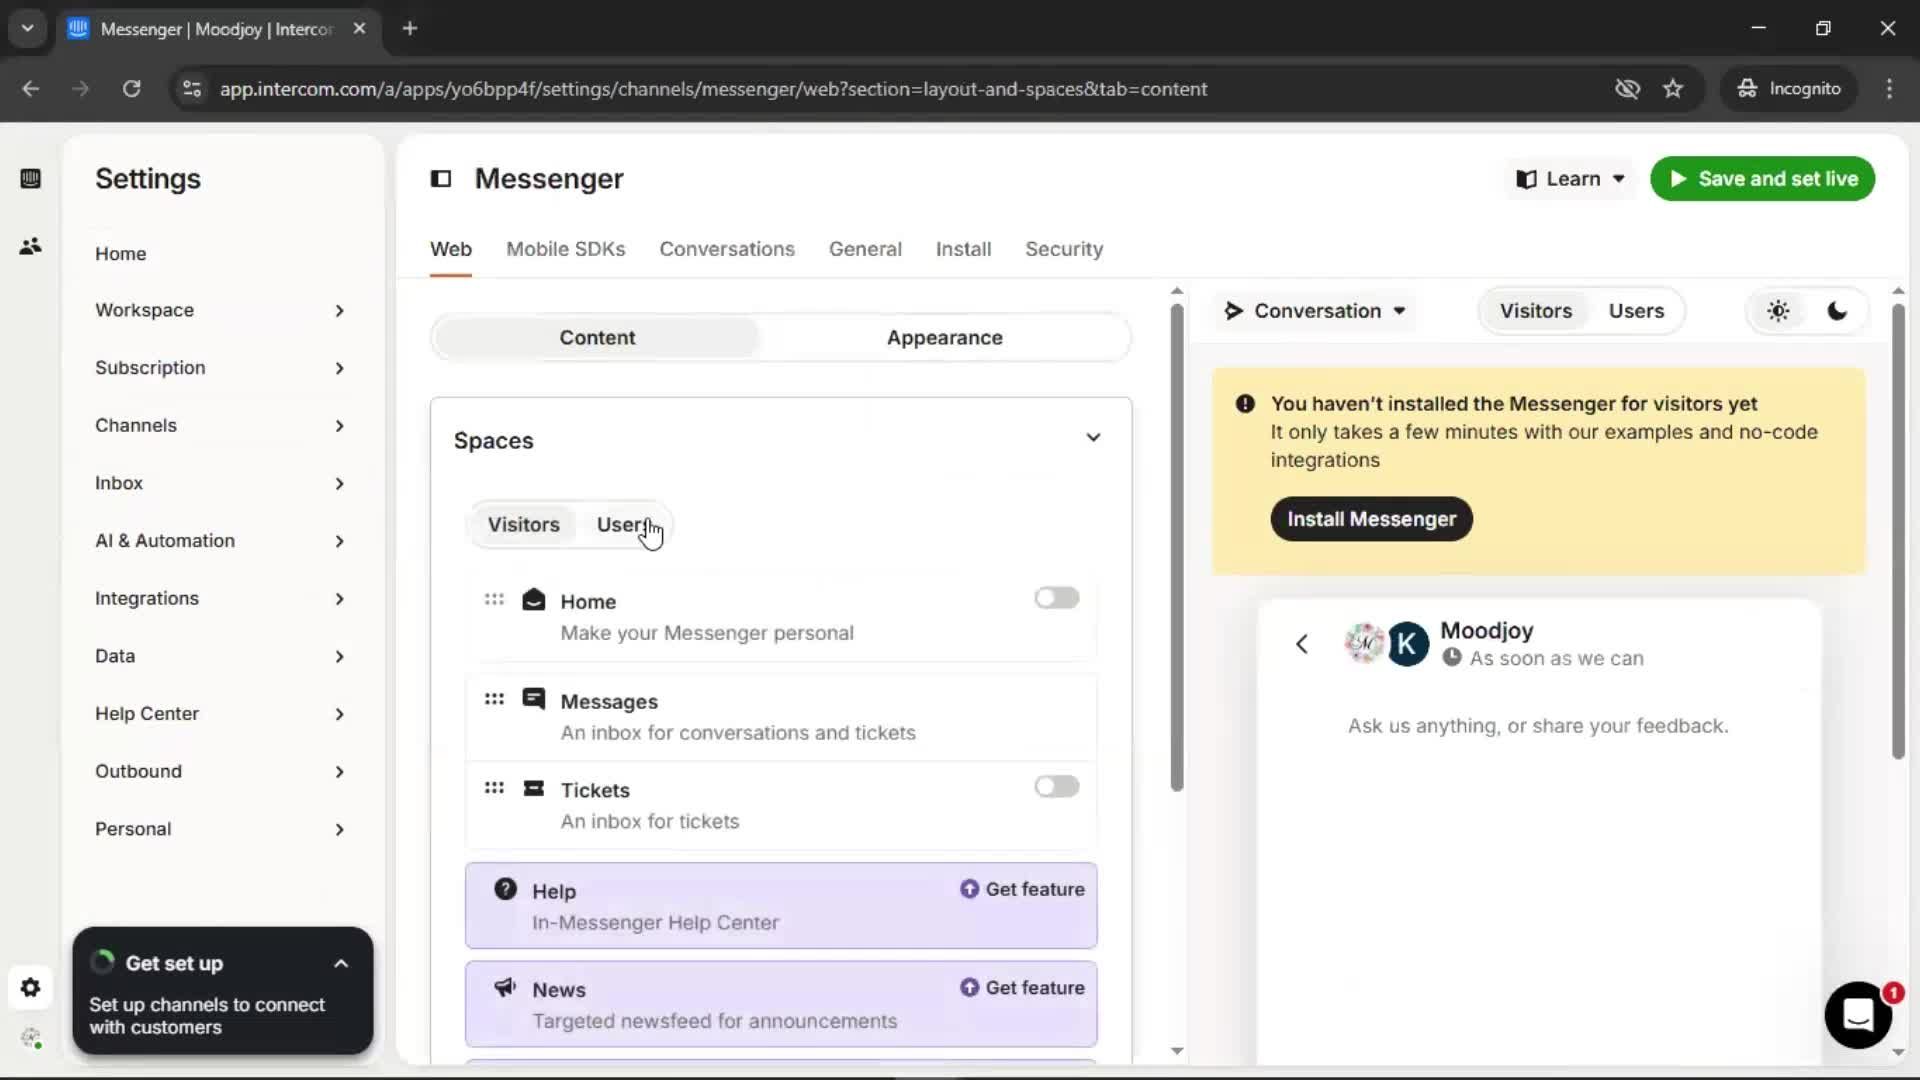
Task: Click the settings panel vertical scrollbar
Action: point(1177,548)
